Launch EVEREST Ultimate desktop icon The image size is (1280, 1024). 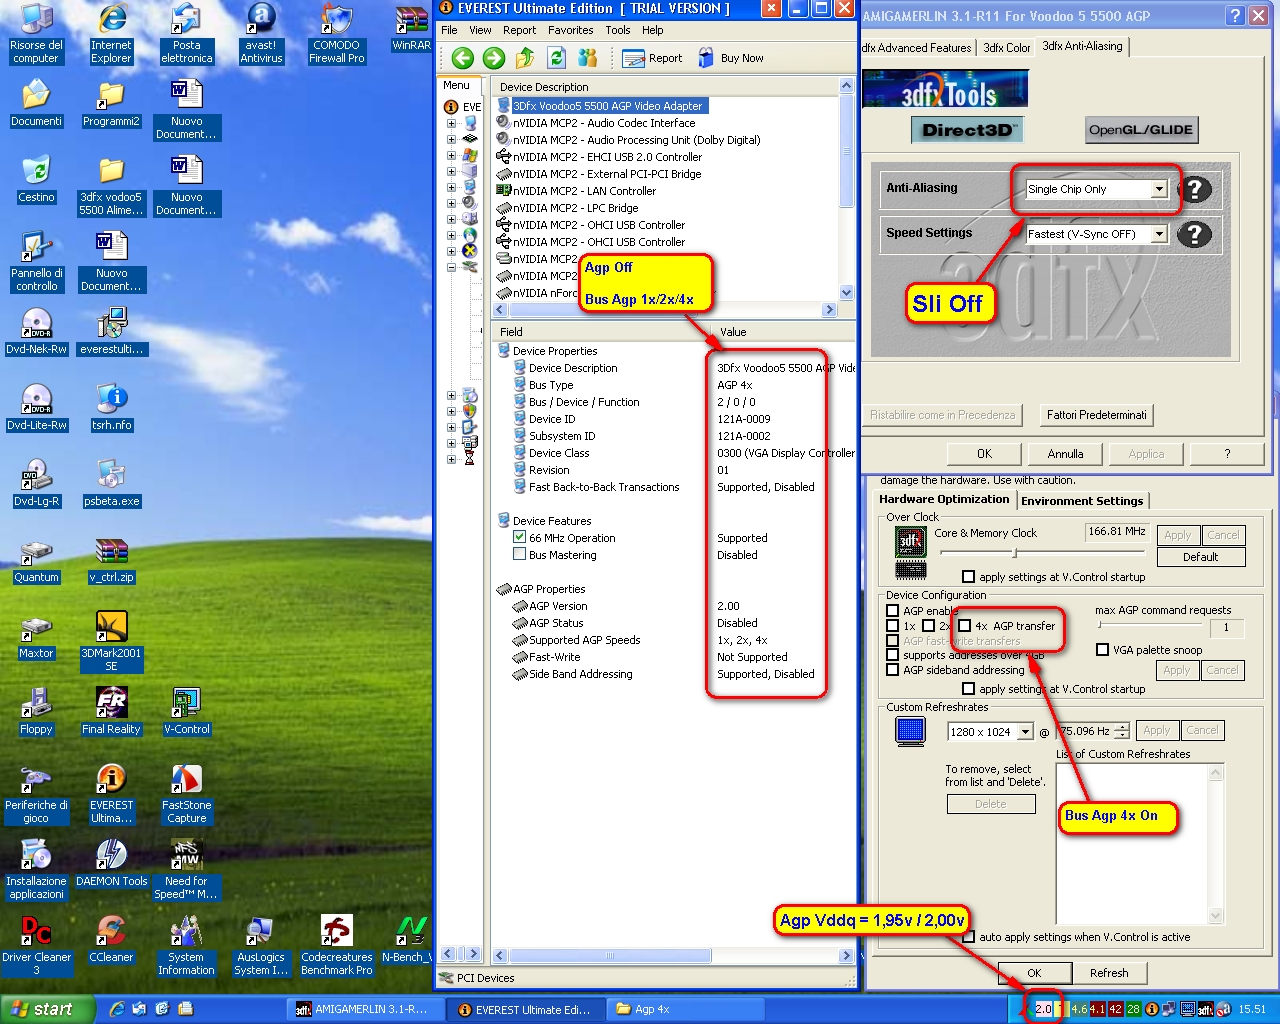coord(111,793)
